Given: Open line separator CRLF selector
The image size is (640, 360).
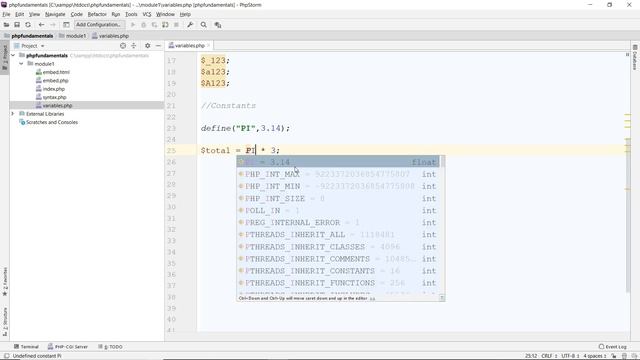Looking at the screenshot, I should click(549, 356).
